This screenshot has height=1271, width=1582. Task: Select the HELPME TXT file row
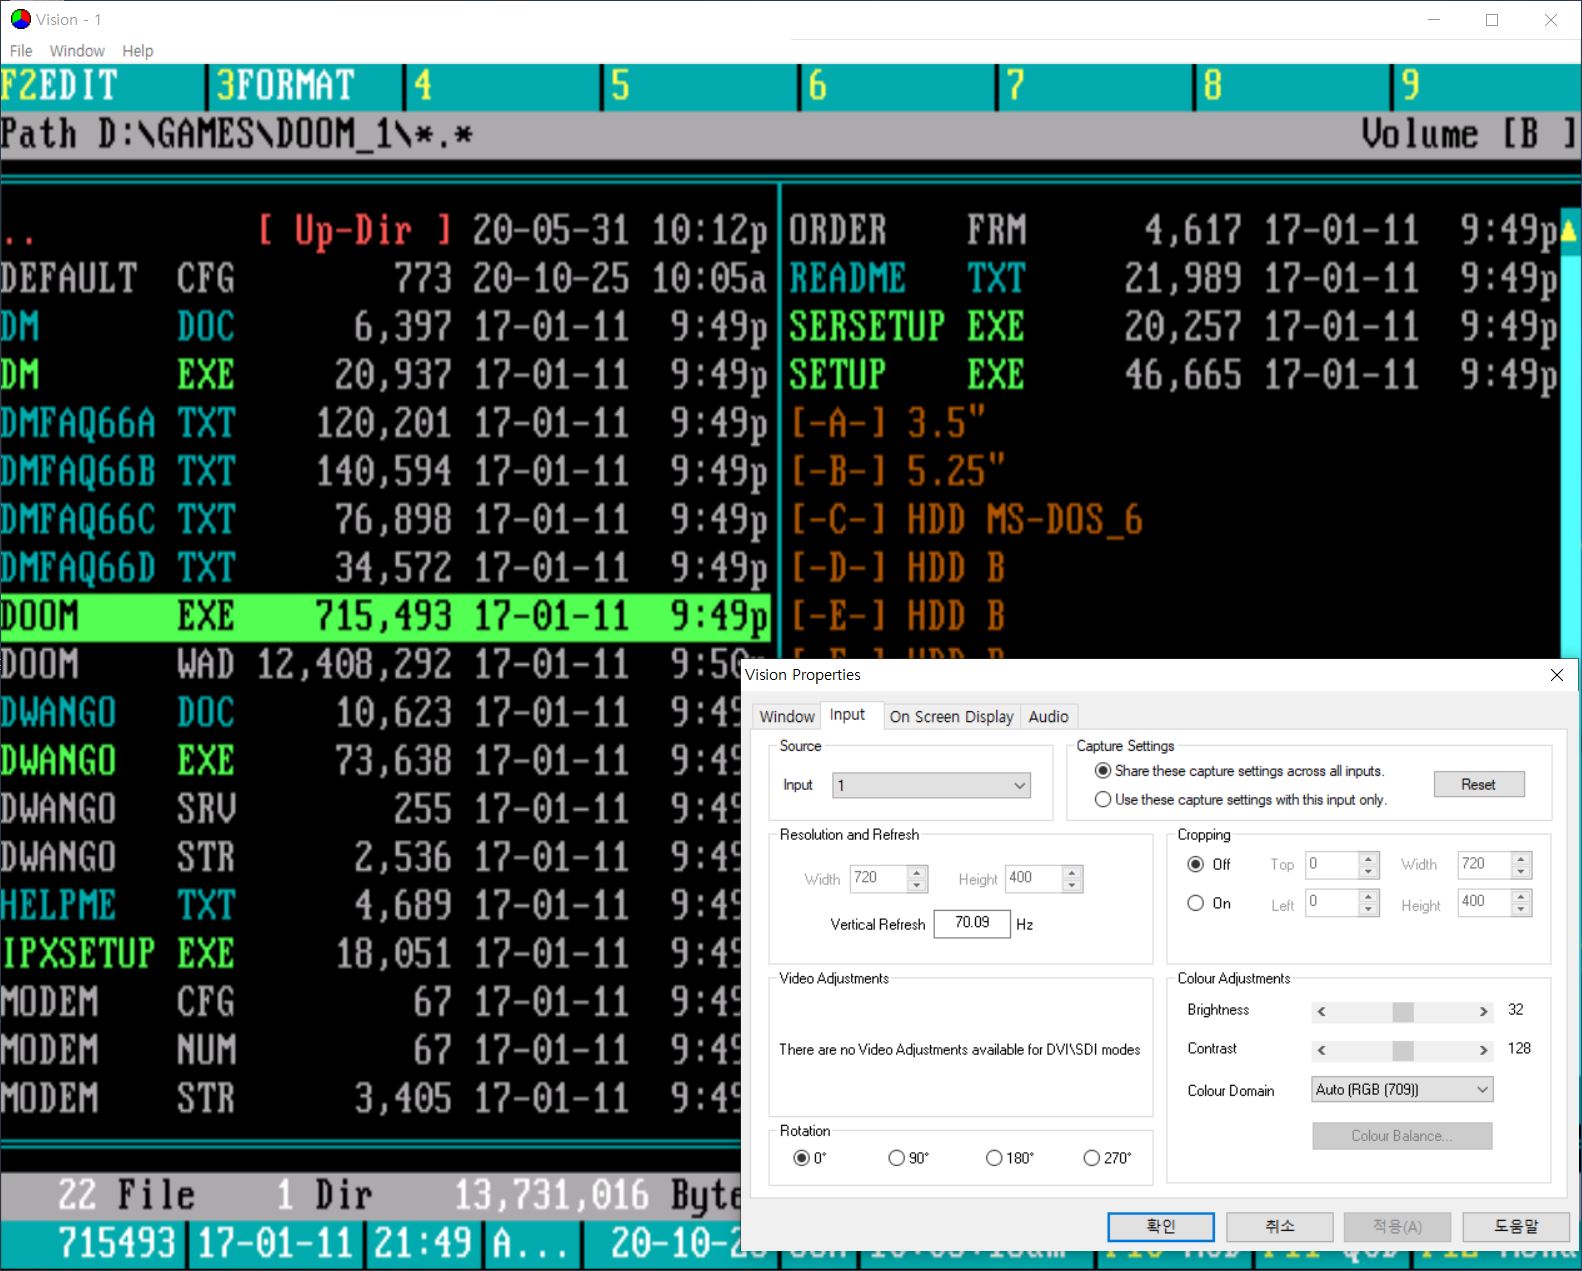click(x=372, y=906)
